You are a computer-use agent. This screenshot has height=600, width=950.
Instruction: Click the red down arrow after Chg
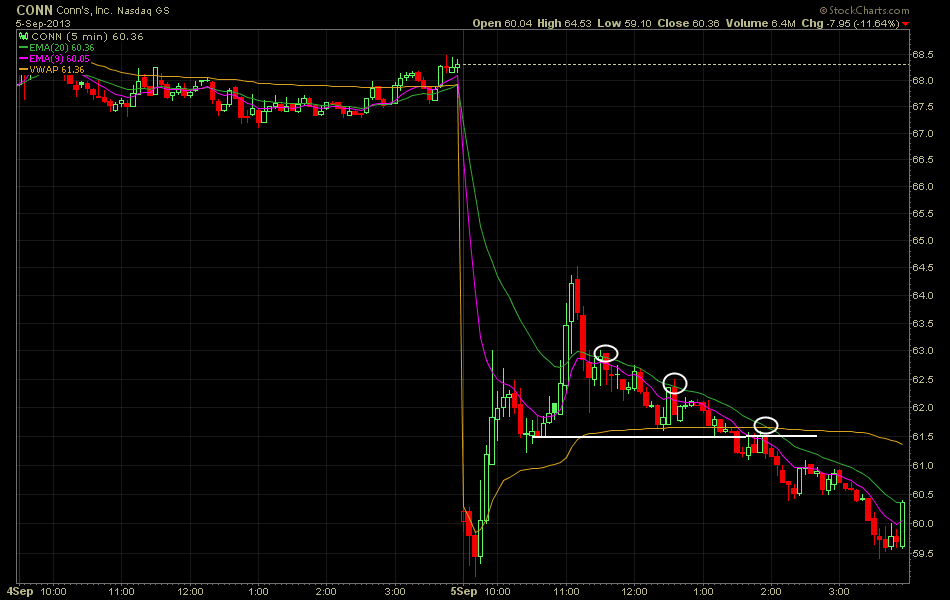click(906, 23)
